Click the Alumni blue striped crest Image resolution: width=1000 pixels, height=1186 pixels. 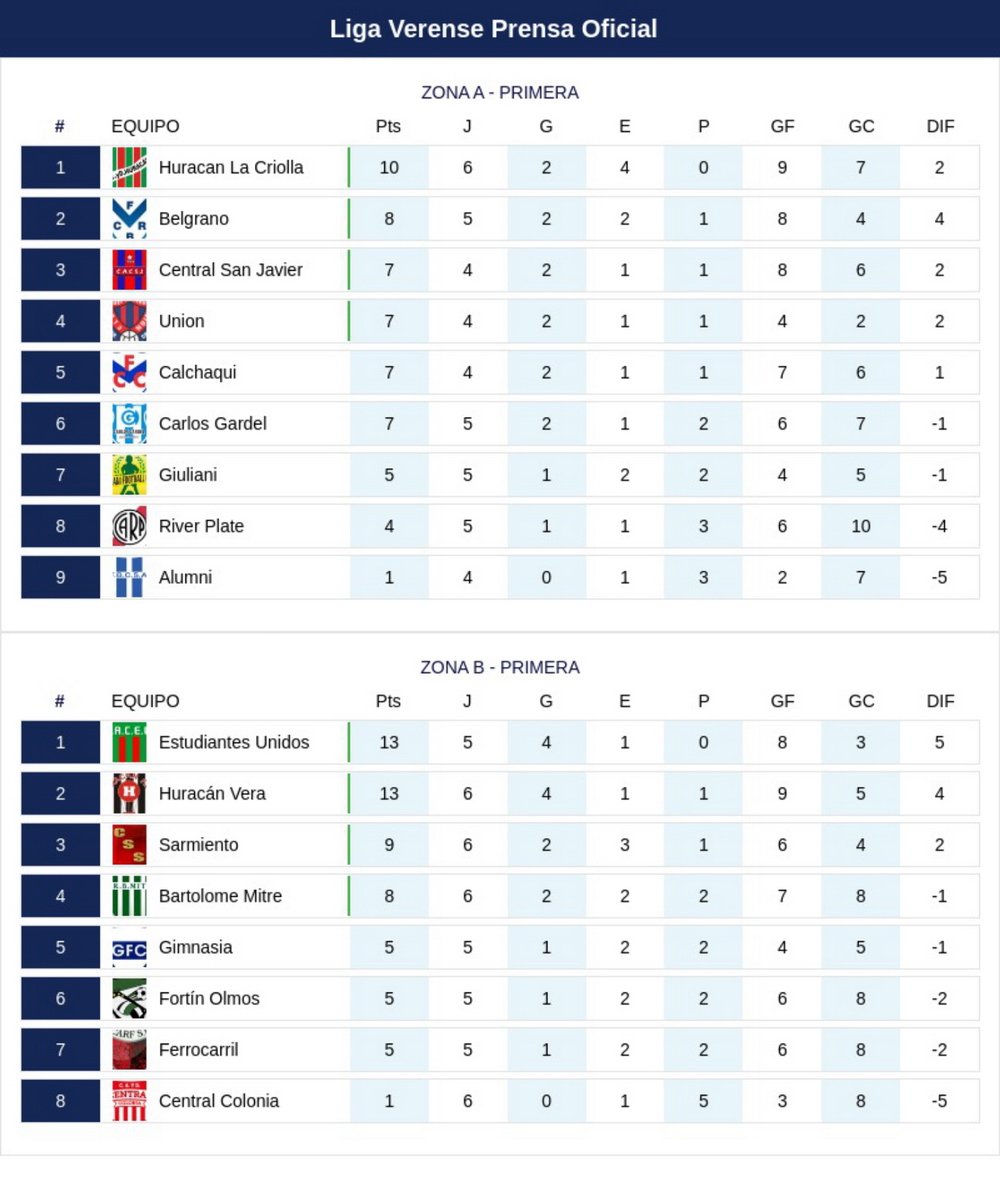(129, 577)
